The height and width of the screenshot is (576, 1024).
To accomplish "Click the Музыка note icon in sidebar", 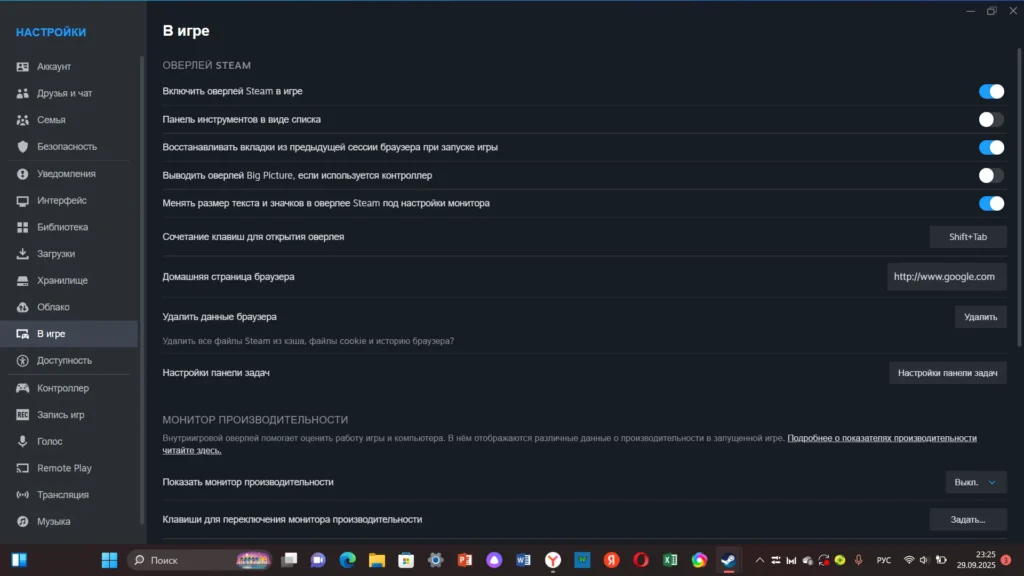I will tap(23, 521).
